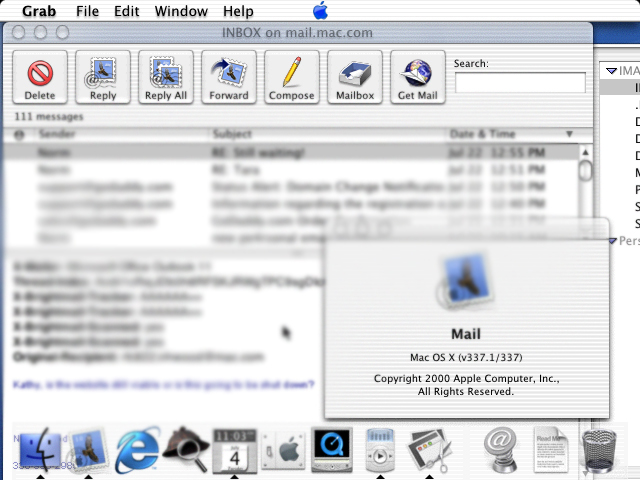Image resolution: width=640 pixels, height=480 pixels.
Task: Select the Information regarding the registration message
Action: tap(291, 204)
